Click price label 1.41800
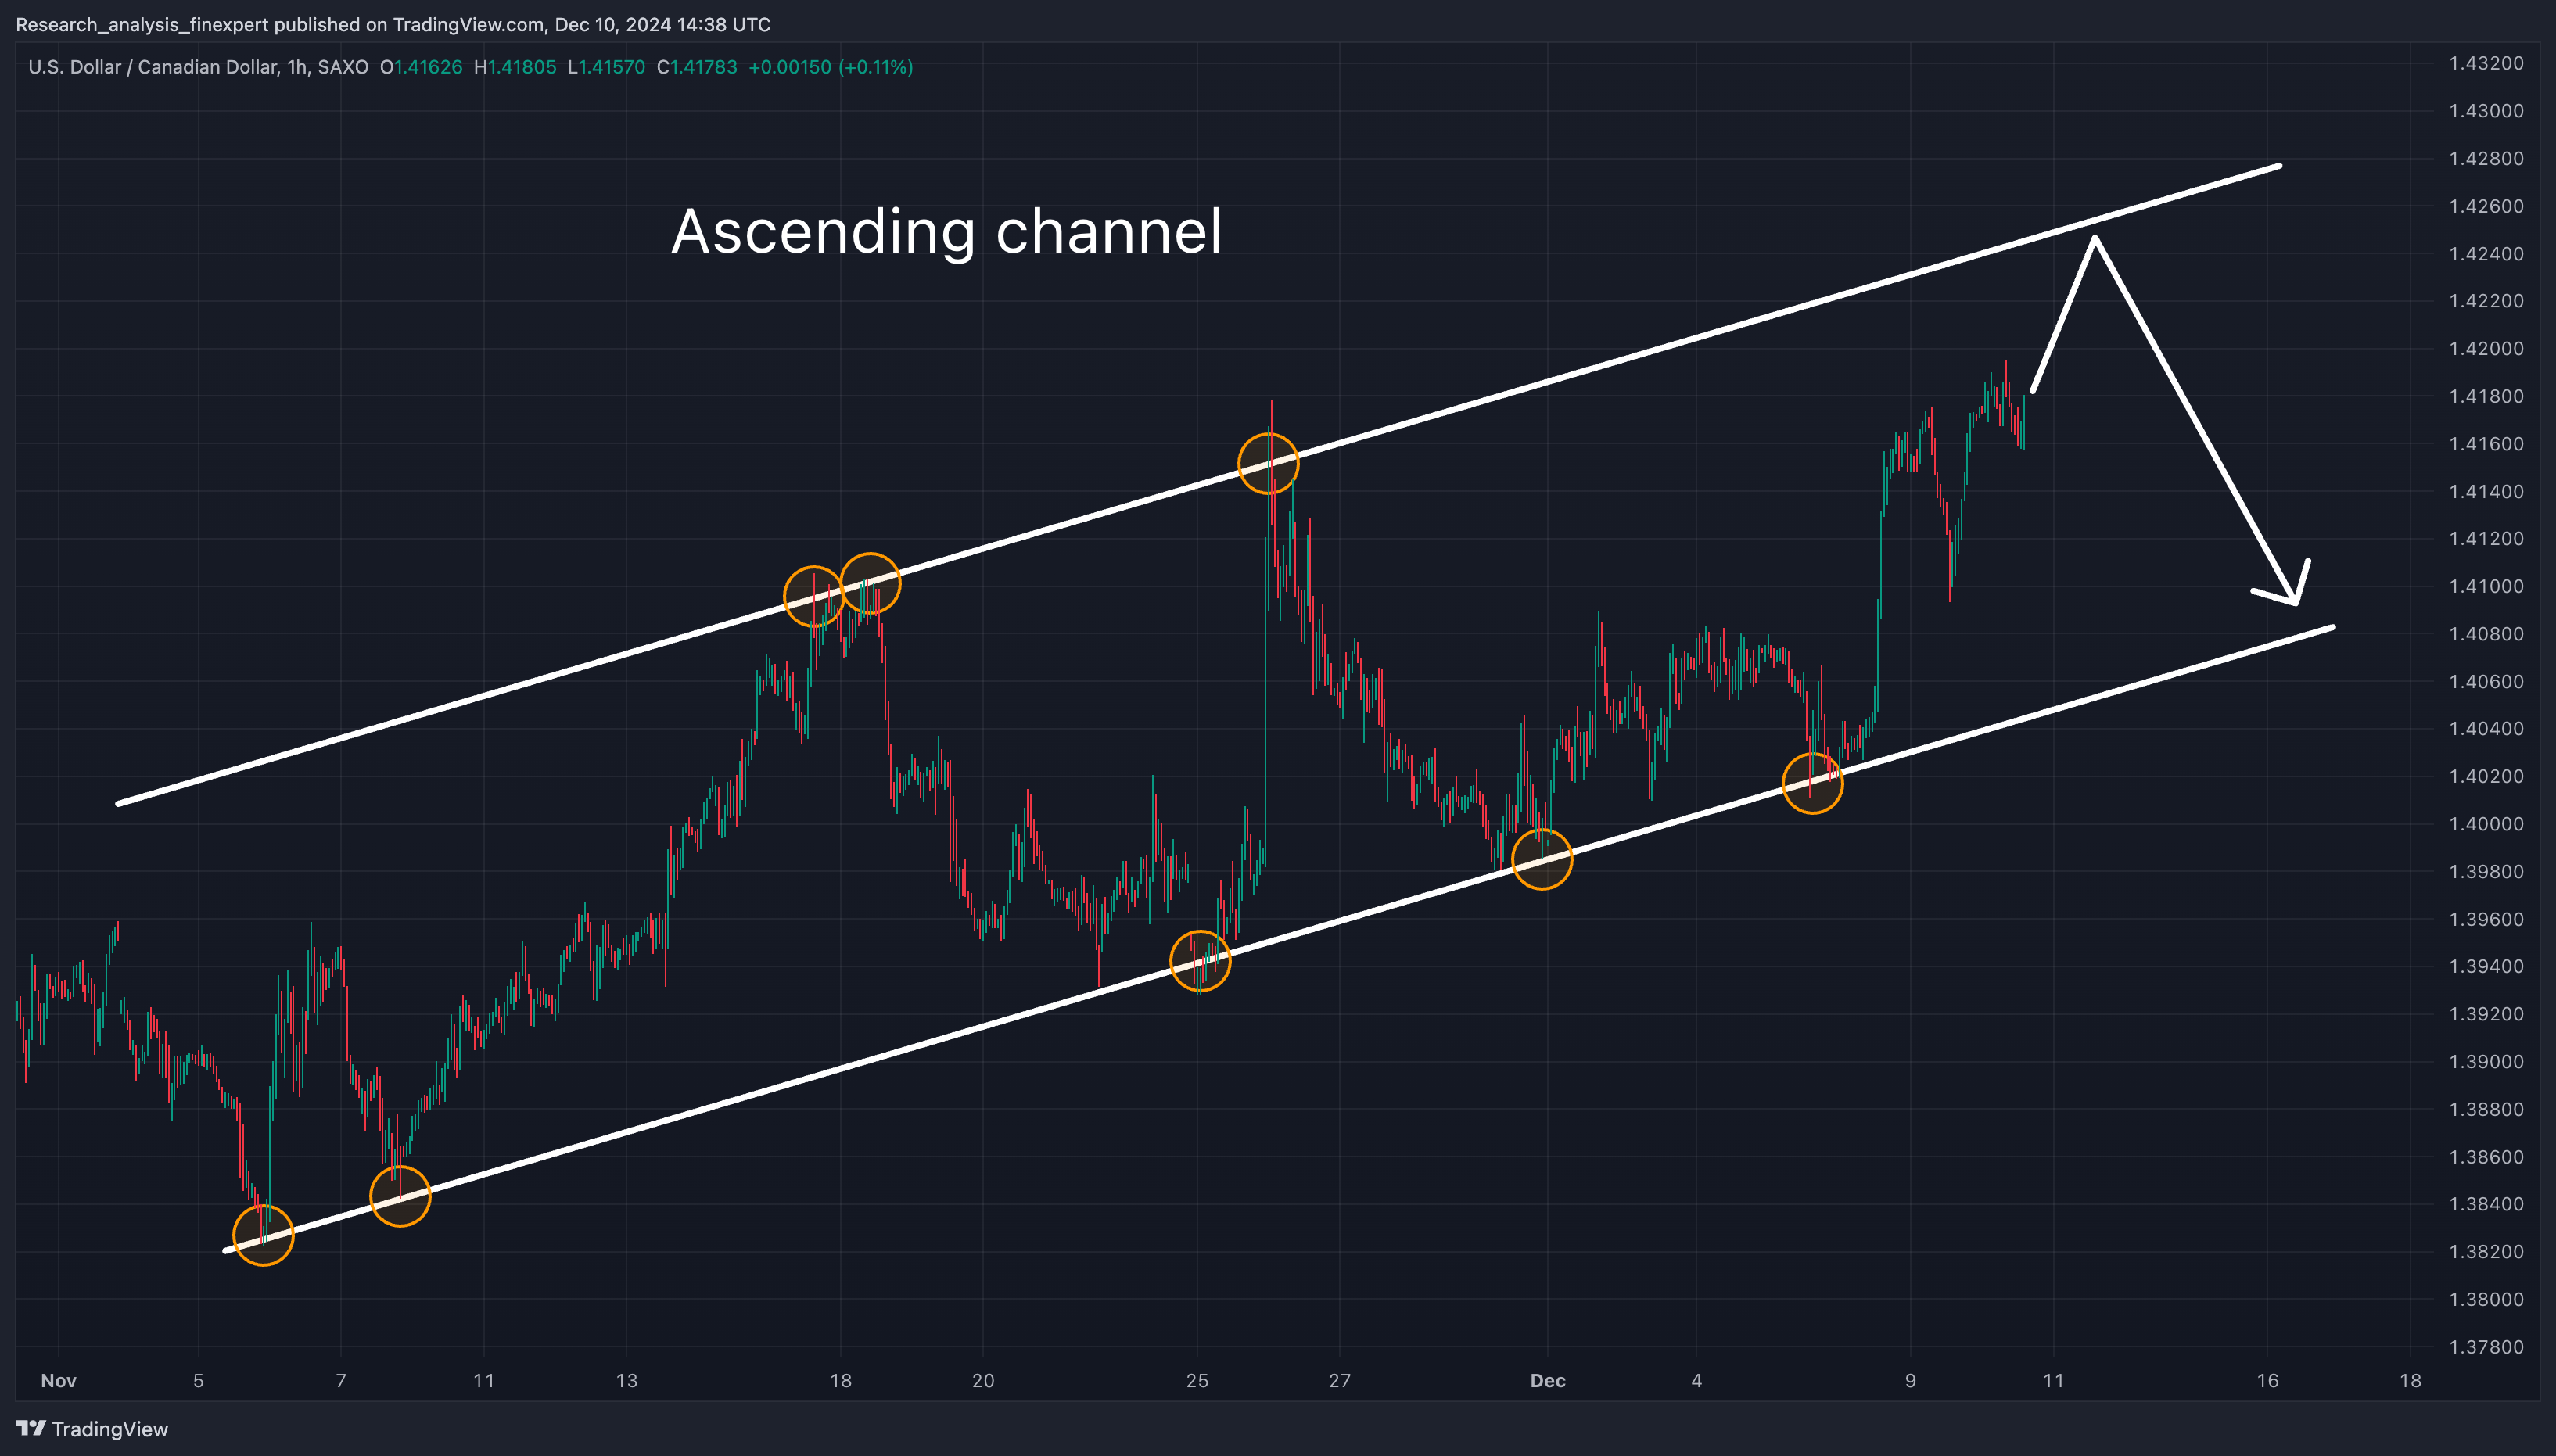 [2486, 396]
